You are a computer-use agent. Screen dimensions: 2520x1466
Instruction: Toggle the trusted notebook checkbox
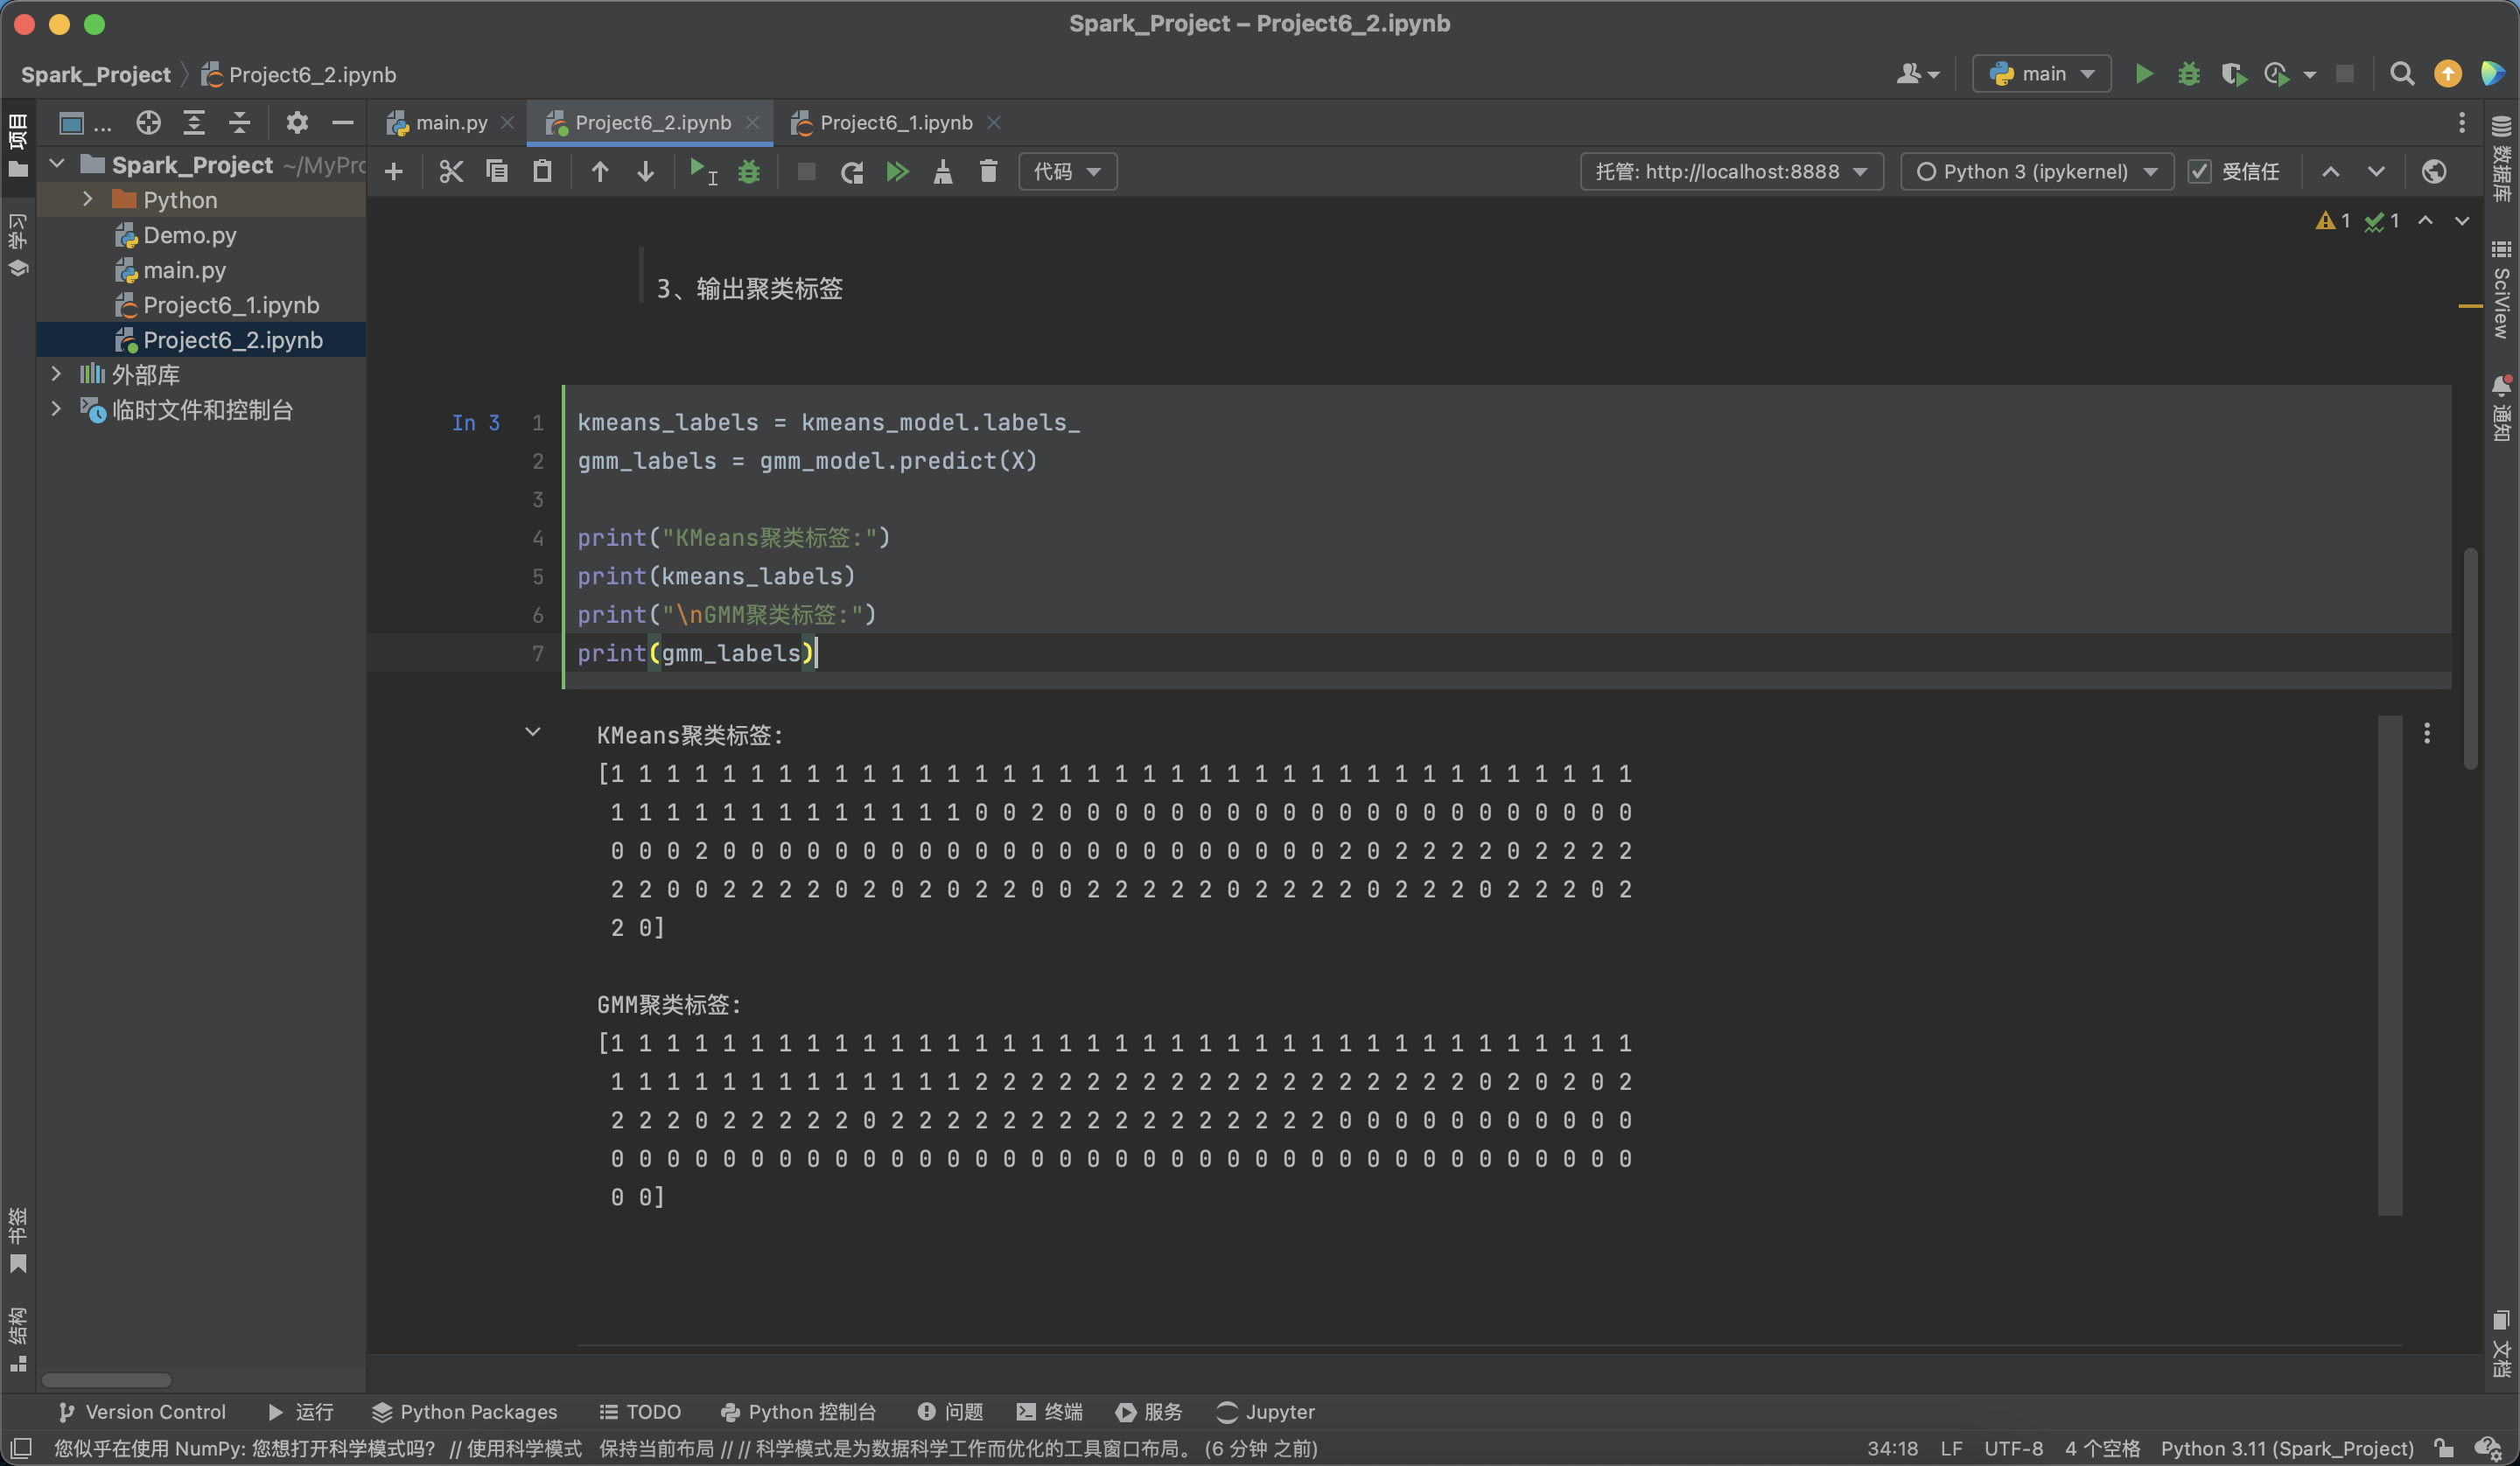2199,172
